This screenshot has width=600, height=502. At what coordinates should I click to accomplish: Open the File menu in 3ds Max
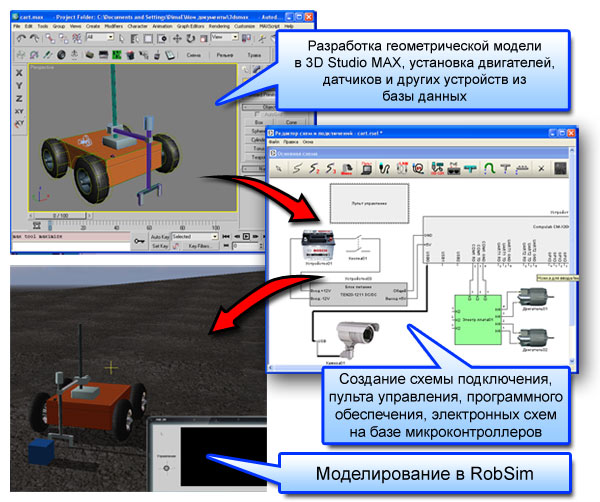[x=16, y=26]
